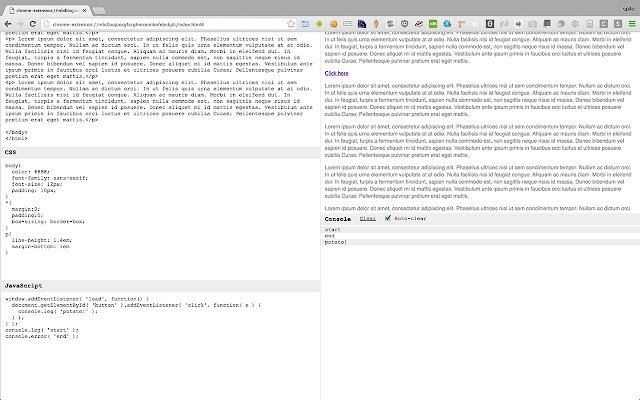Open the Chrome hamburger menu
Image resolution: width=640 pixels, height=400 pixels.
[632, 24]
